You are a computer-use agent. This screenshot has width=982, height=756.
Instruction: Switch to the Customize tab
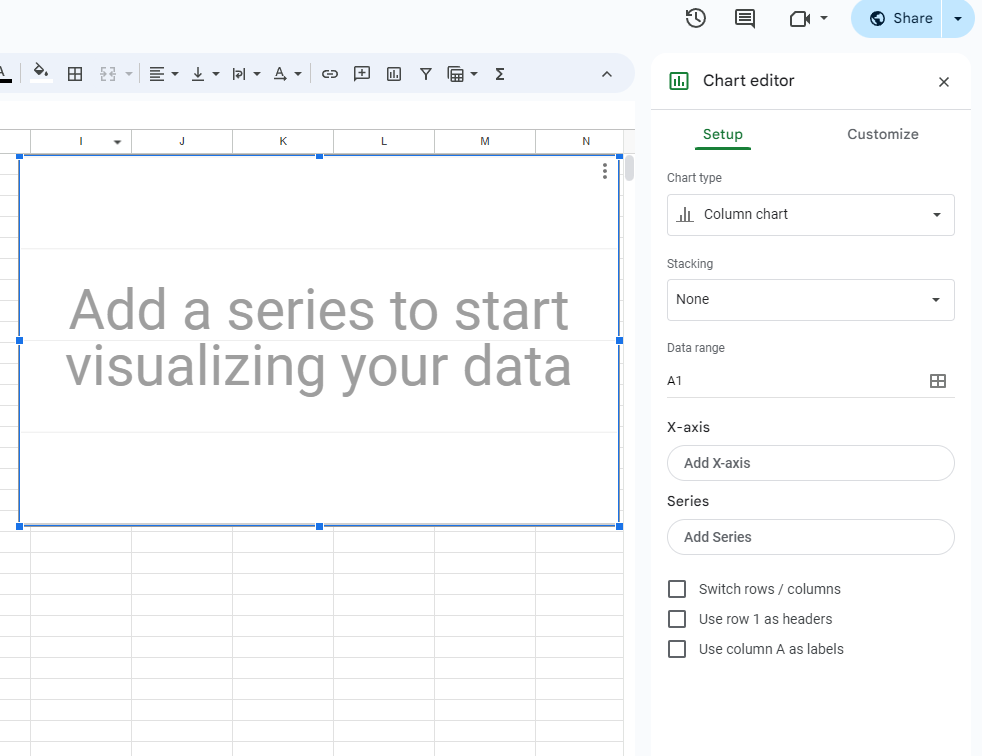882,134
